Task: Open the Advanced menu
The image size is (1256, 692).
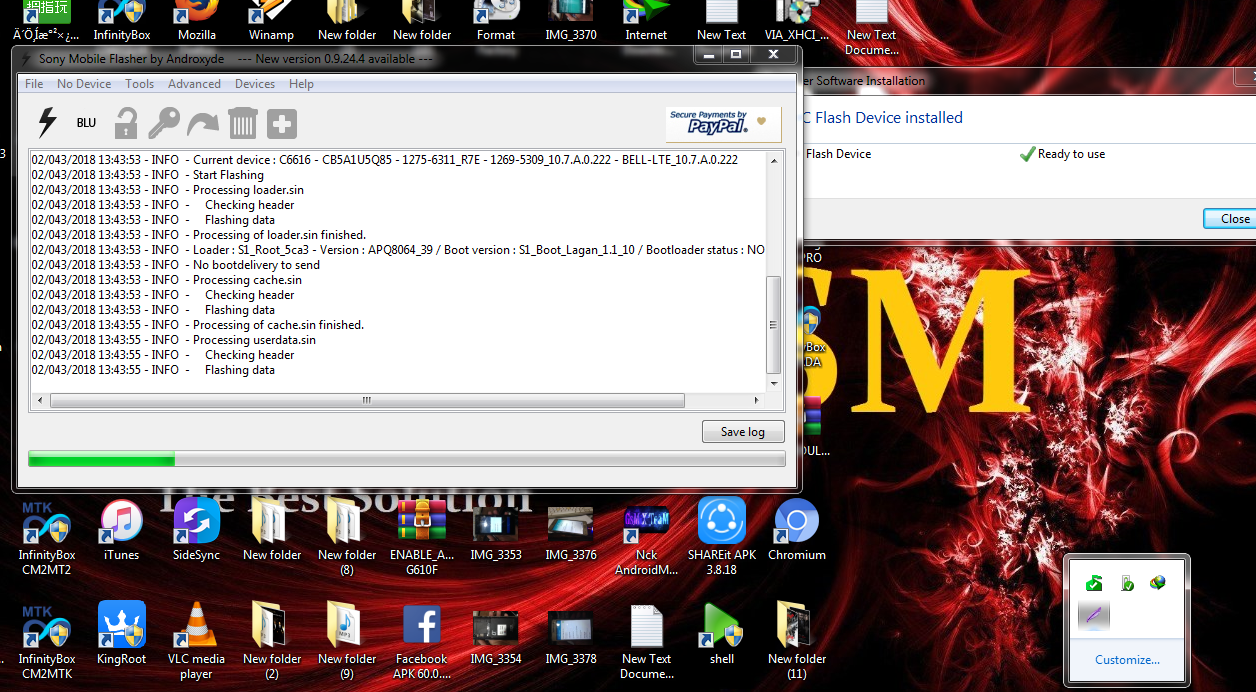Action: point(194,84)
